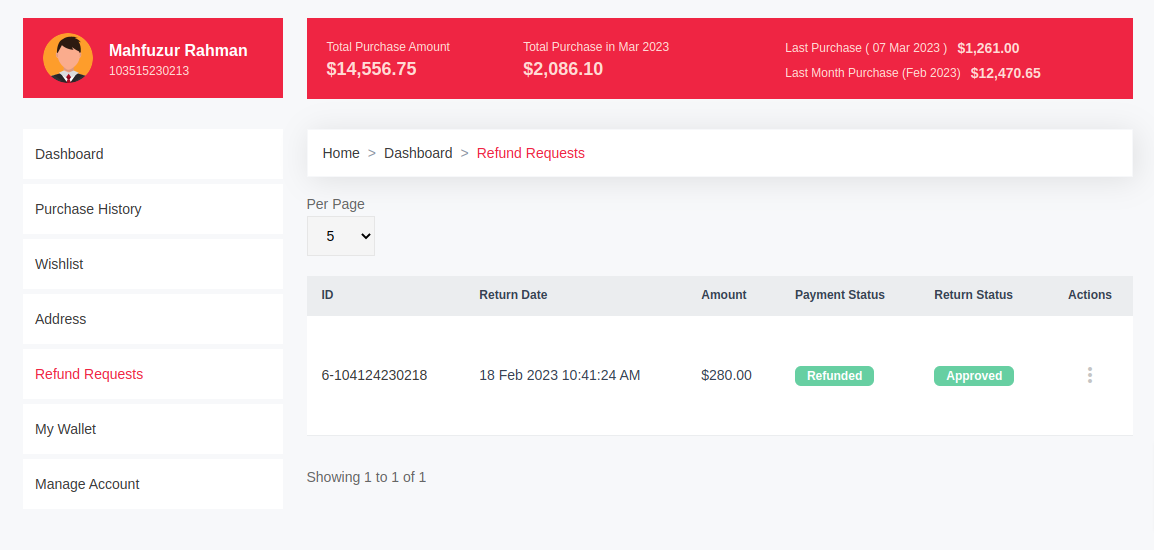Click the Refund Requests breadcrumb
This screenshot has width=1154, height=550.
tap(530, 153)
